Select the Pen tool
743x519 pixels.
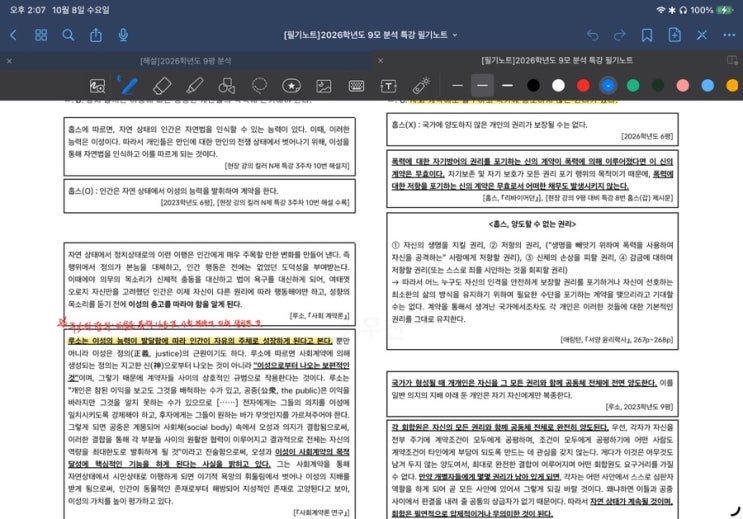129,86
